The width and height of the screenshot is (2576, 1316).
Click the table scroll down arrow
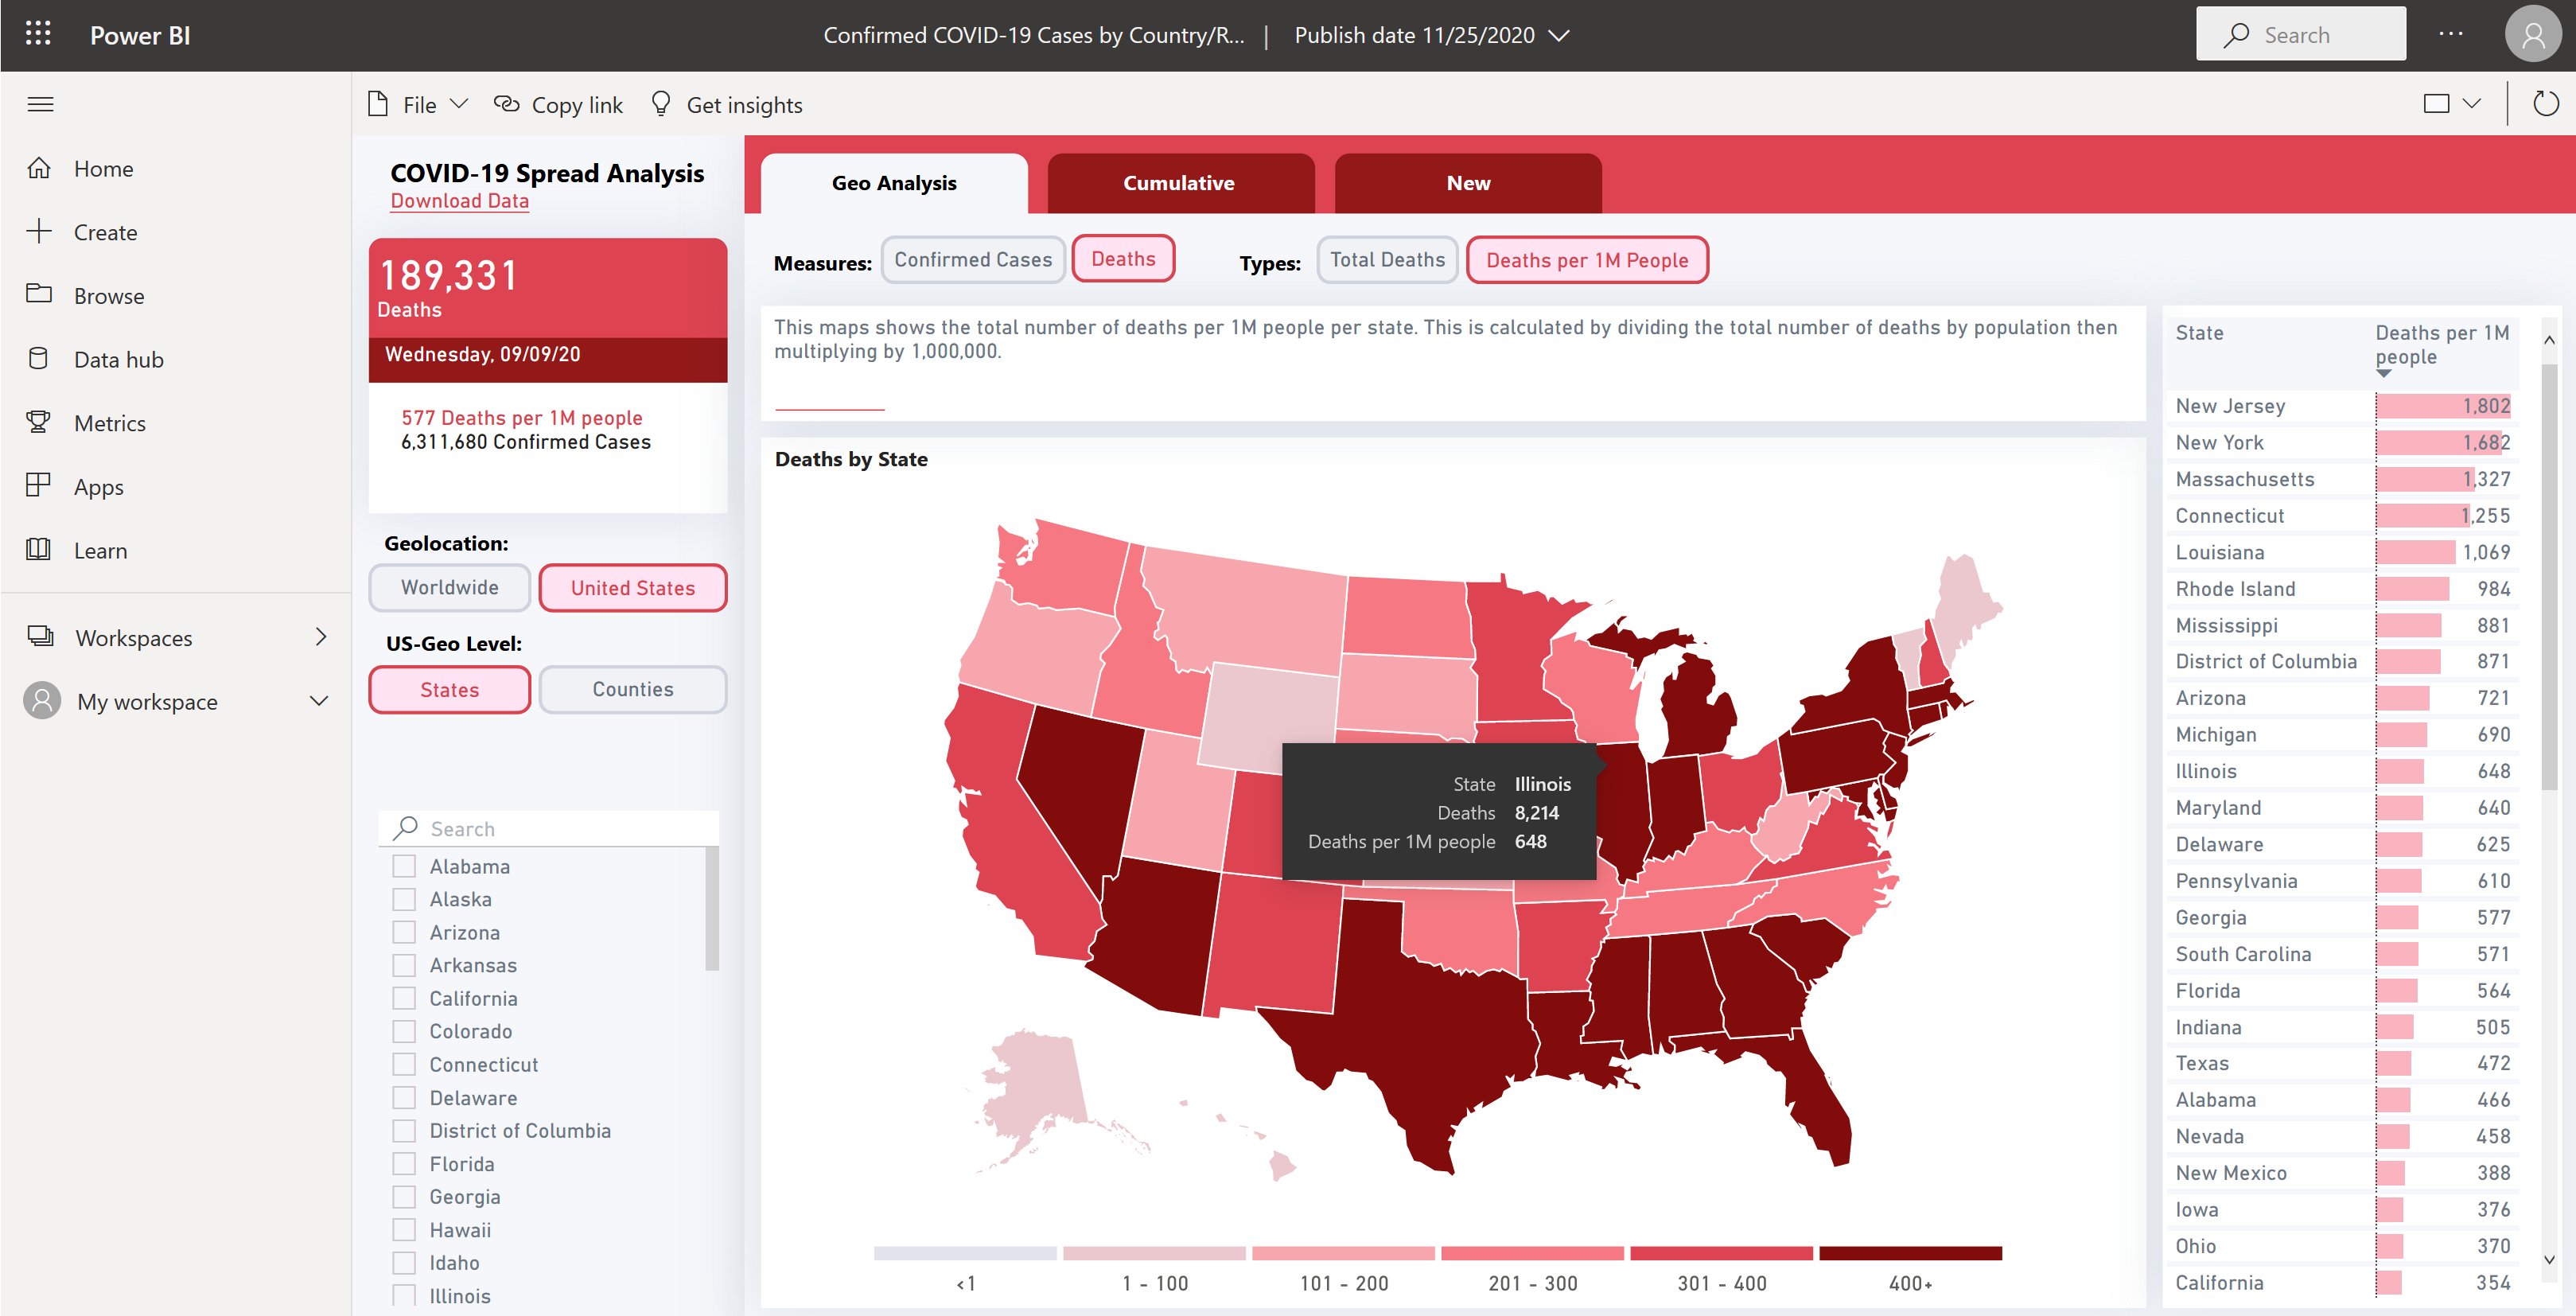[2549, 1260]
